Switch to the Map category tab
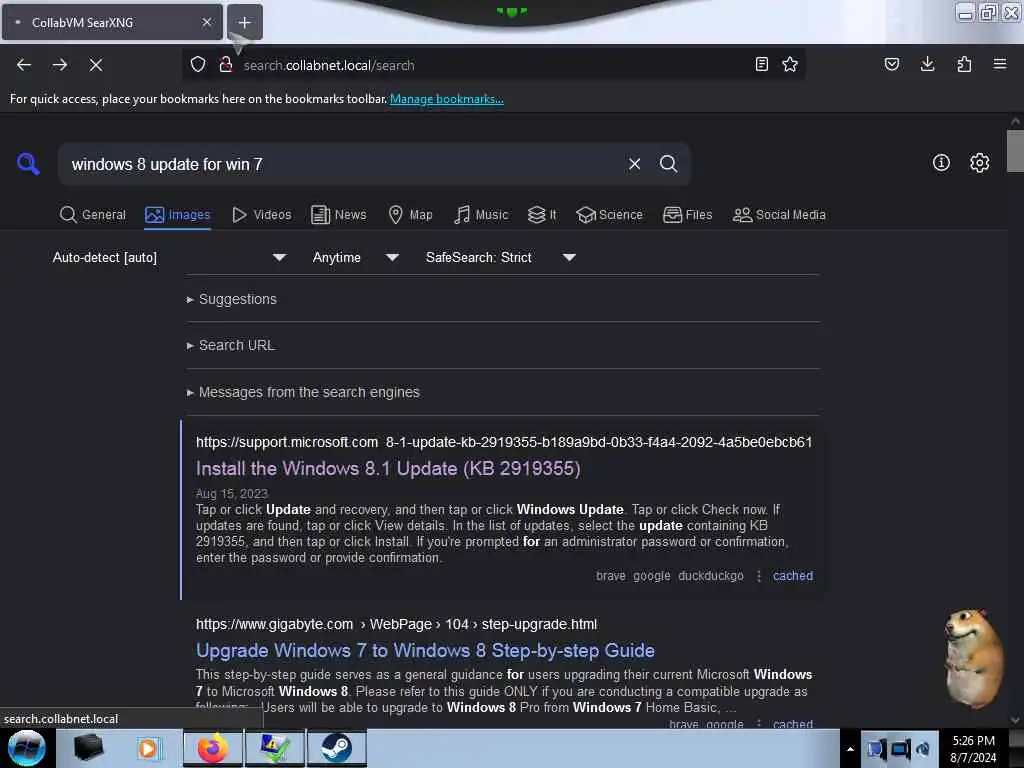1024x768 pixels. tap(411, 215)
